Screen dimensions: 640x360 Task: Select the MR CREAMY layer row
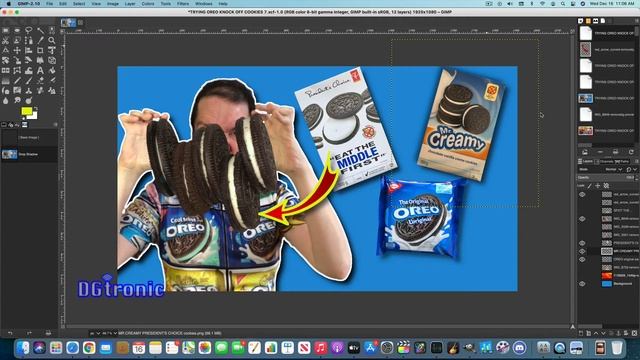coord(608,251)
